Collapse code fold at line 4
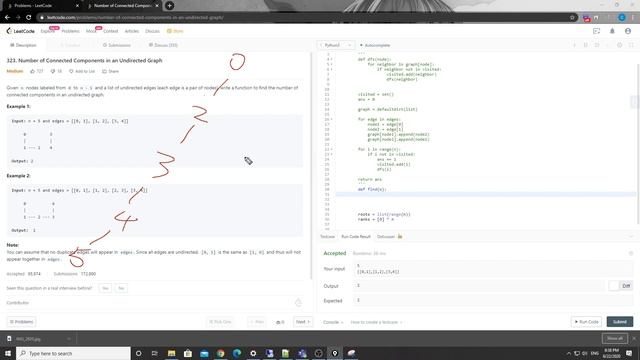This screenshot has height=360, width=640. coord(331,60)
